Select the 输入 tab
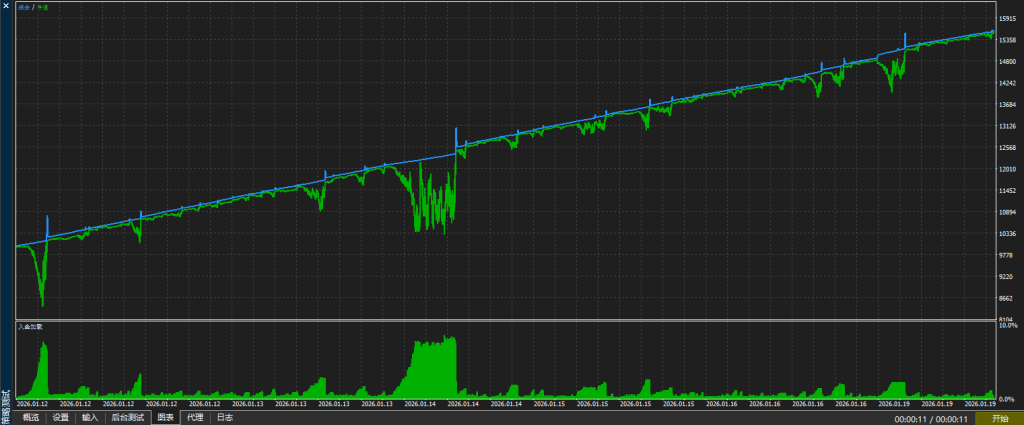 (90, 417)
